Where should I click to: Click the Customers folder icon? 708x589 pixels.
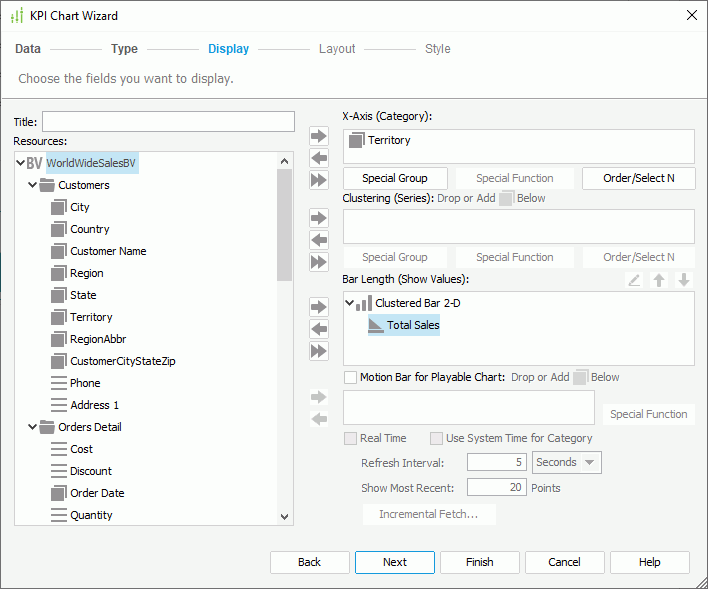pos(47,185)
